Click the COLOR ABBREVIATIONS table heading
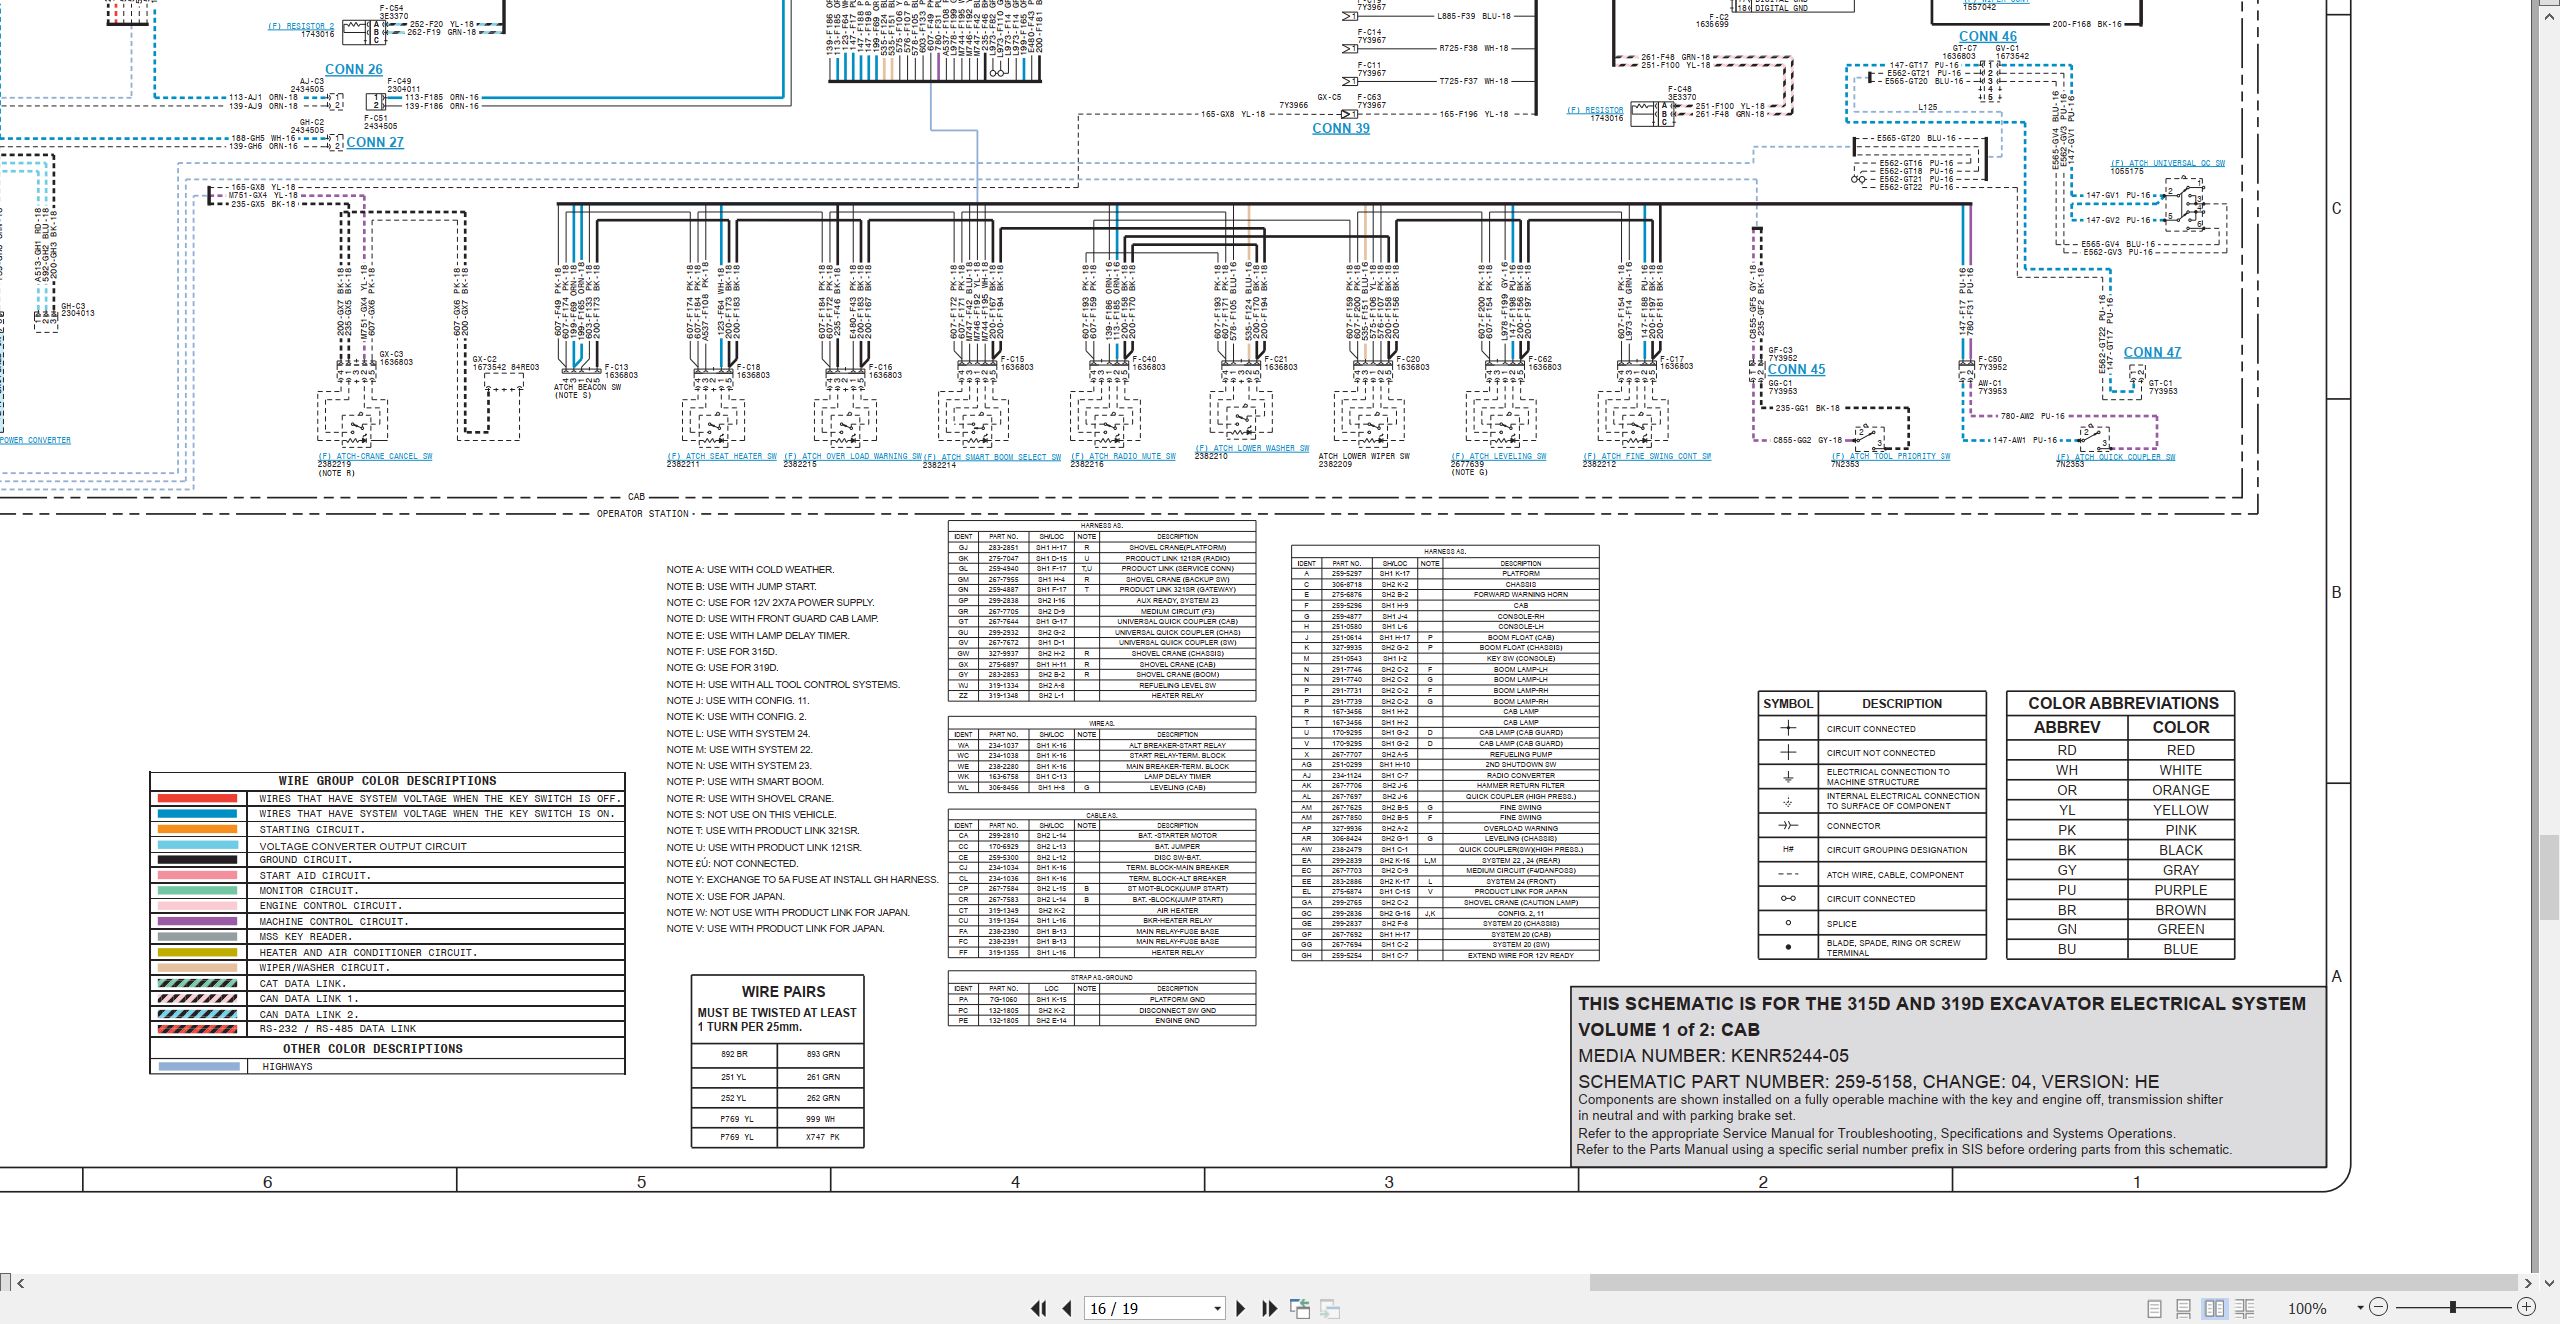 [2122, 703]
